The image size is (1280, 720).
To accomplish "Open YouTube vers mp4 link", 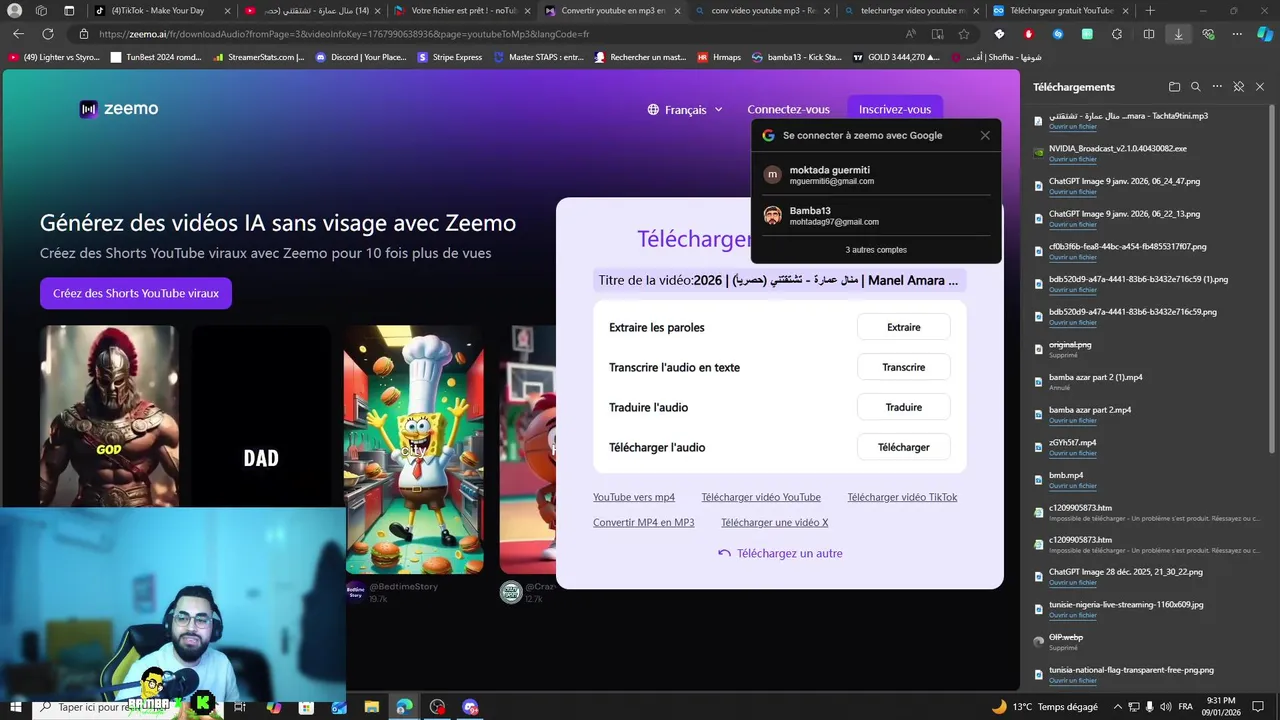I will click(634, 497).
